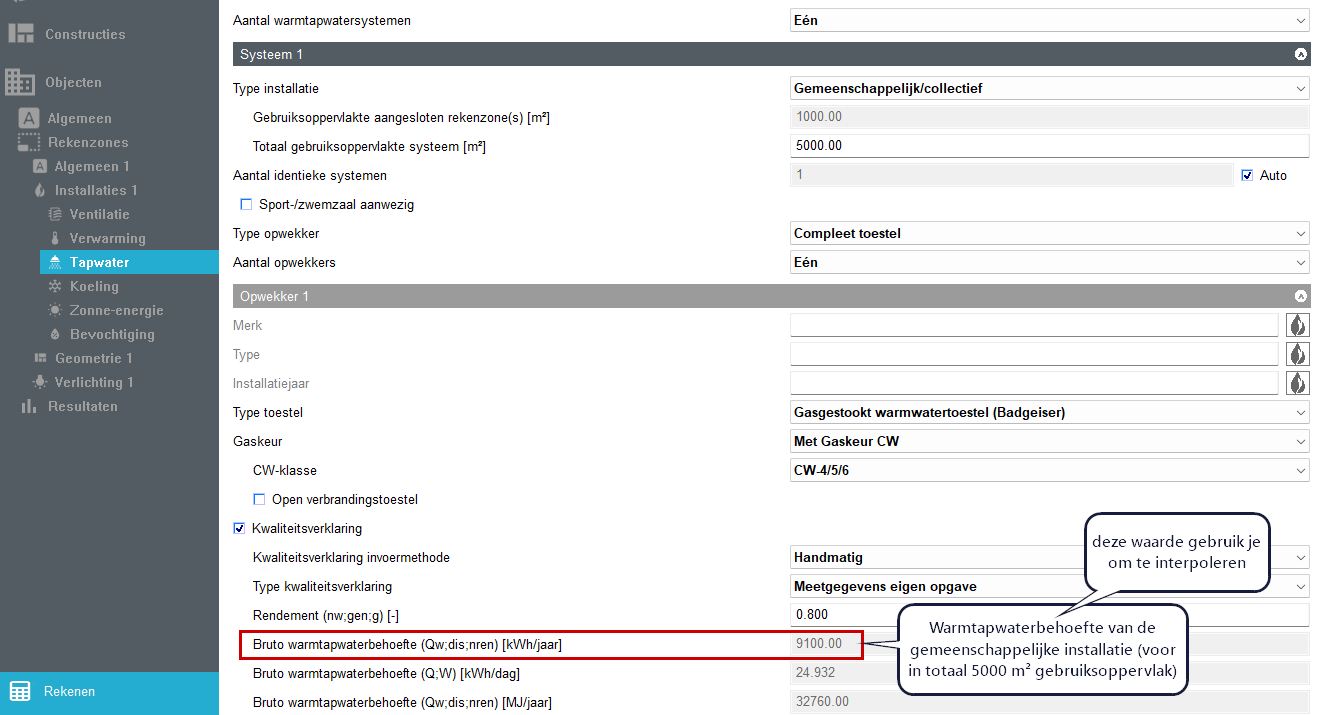1323x715 pixels.
Task: Open Ventilatie in the sidebar tree
Action: [99, 214]
